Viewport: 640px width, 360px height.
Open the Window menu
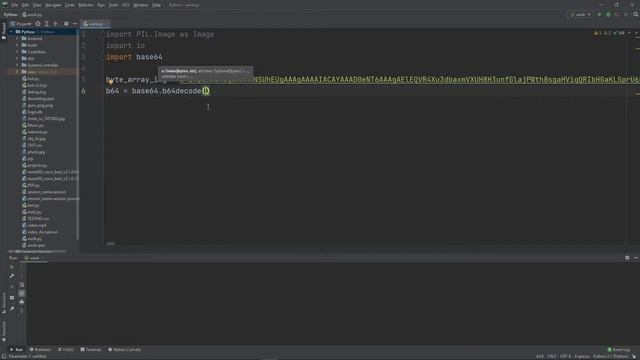[x=141, y=5]
